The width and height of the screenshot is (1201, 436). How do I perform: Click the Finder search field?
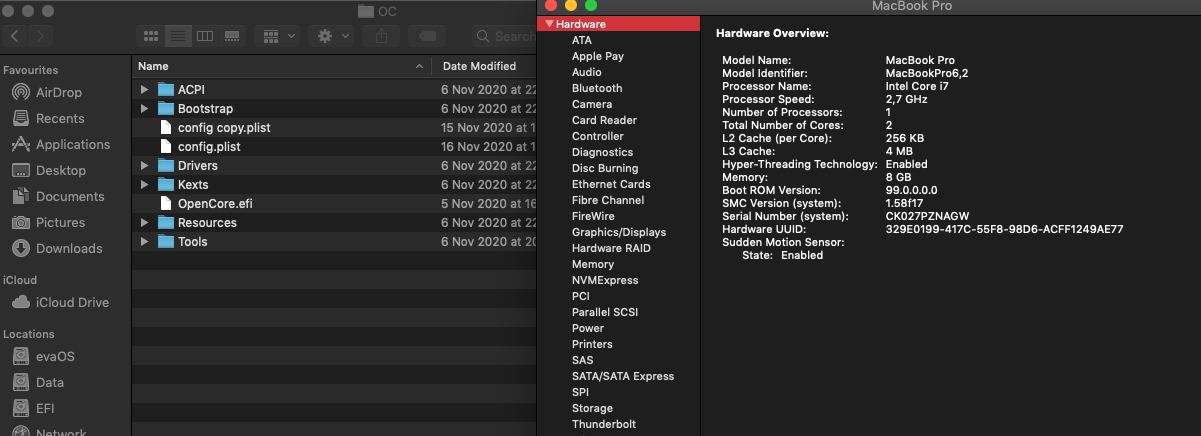tap(505, 36)
